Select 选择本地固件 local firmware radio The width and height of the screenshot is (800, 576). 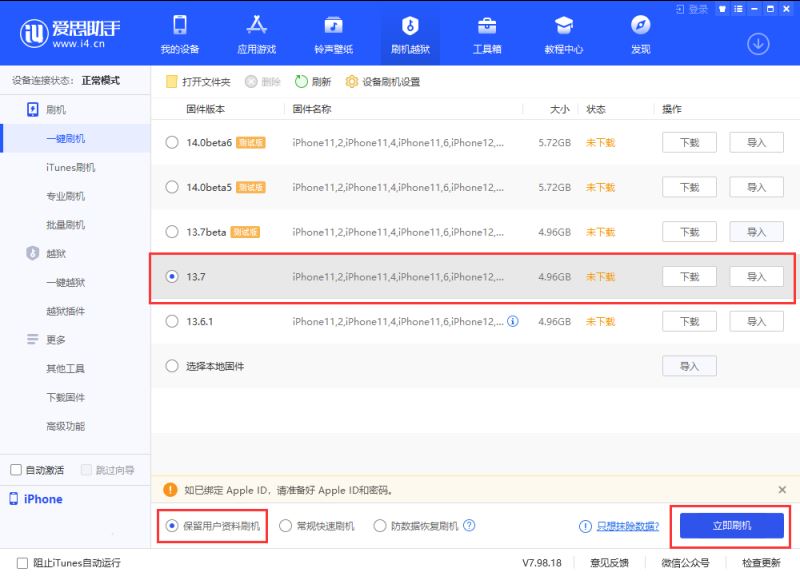coord(172,366)
